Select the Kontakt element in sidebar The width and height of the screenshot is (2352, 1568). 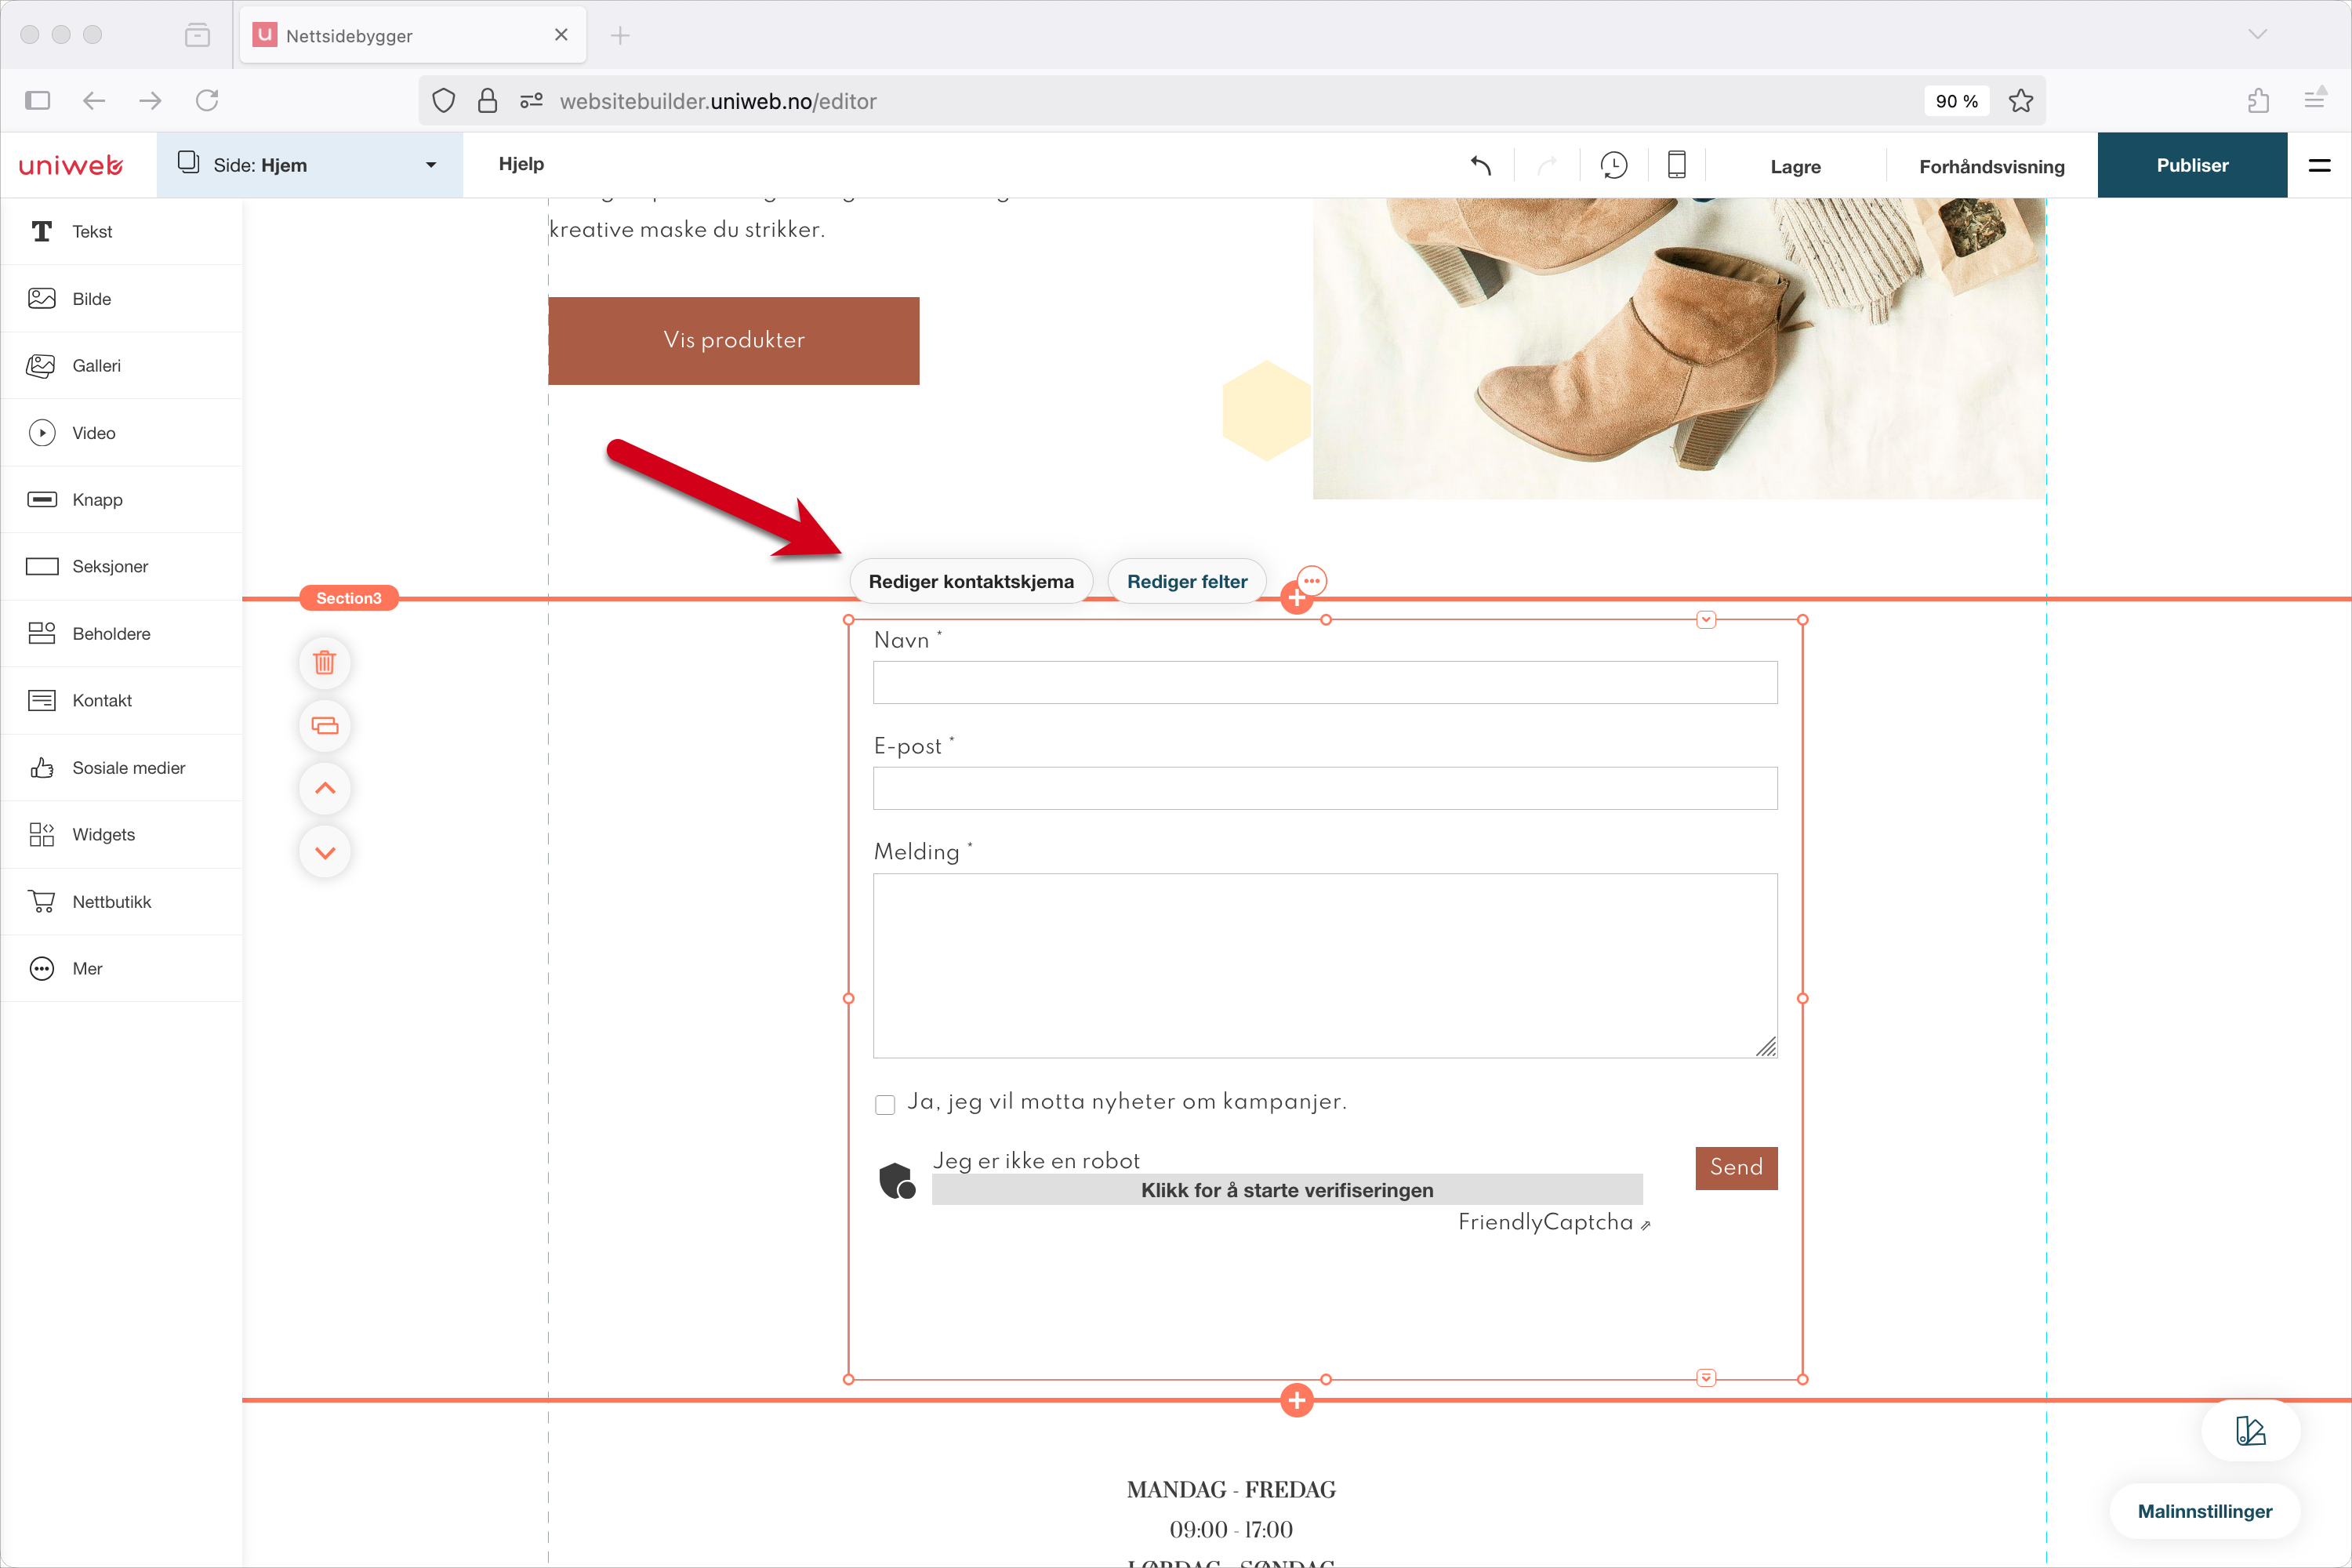(x=121, y=700)
